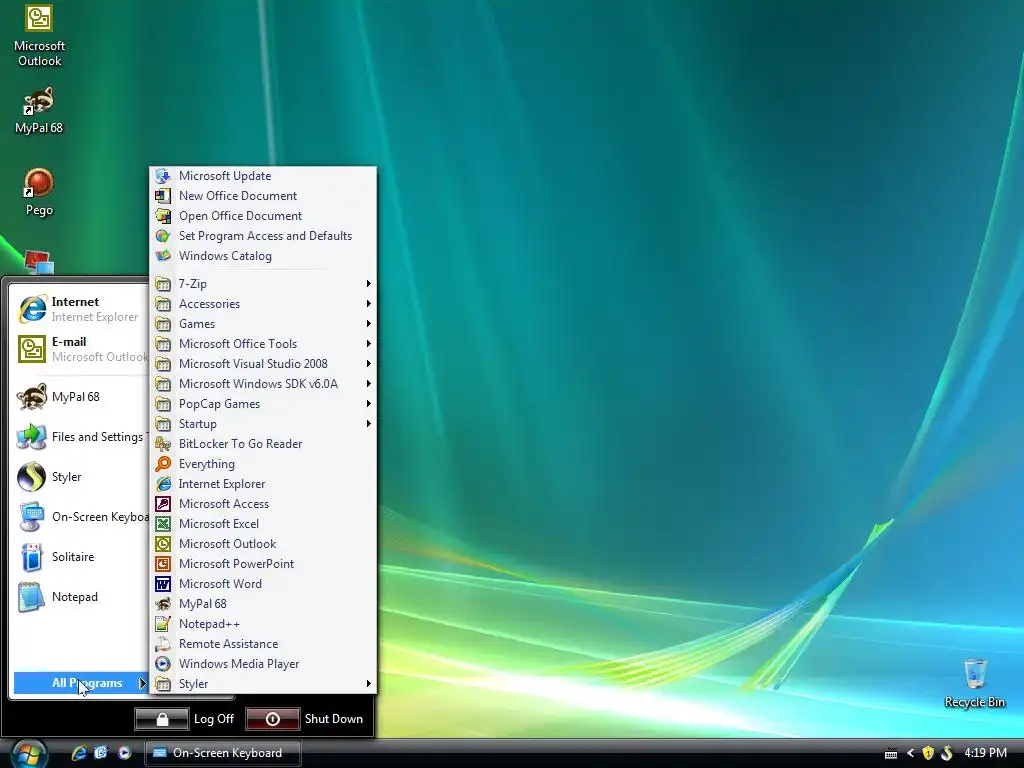Image resolution: width=1024 pixels, height=768 pixels.
Task: Expand the Games folder submenu
Action: click(263, 324)
